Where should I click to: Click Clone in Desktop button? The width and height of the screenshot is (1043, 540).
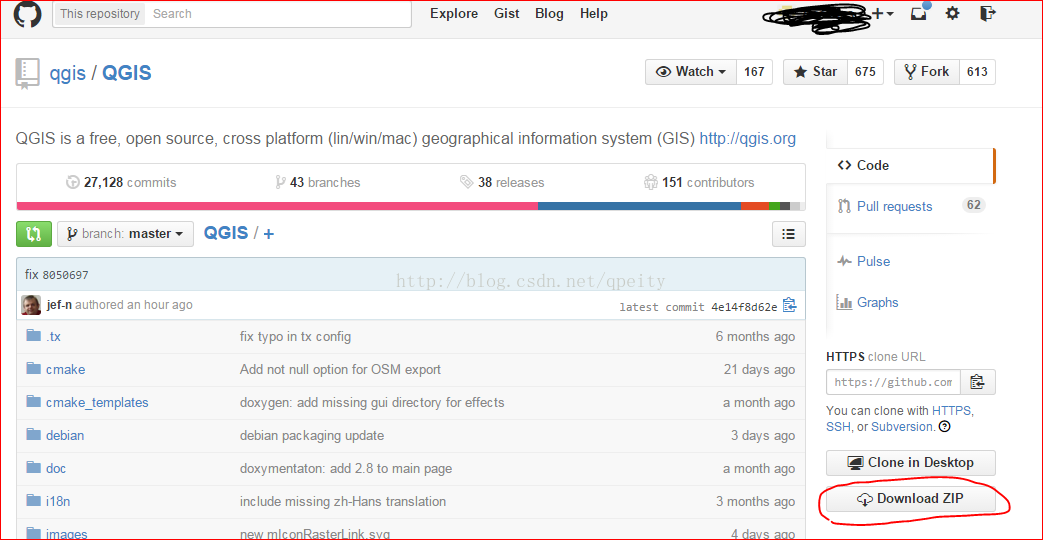click(x=911, y=462)
